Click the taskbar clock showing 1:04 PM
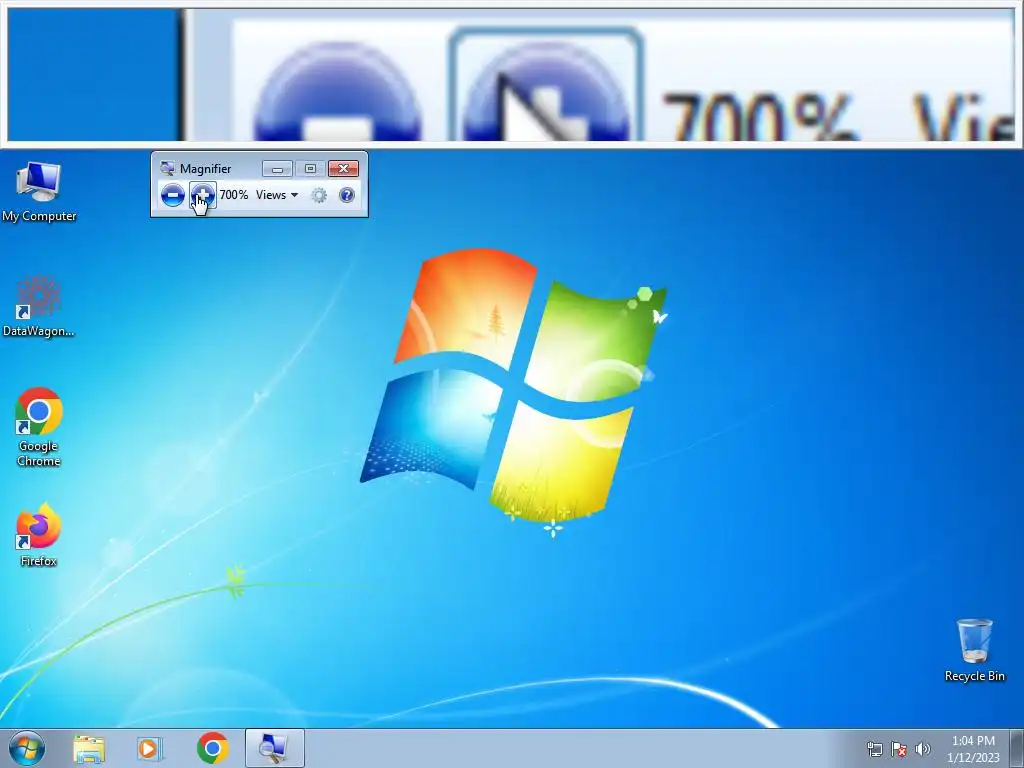 click(973, 749)
